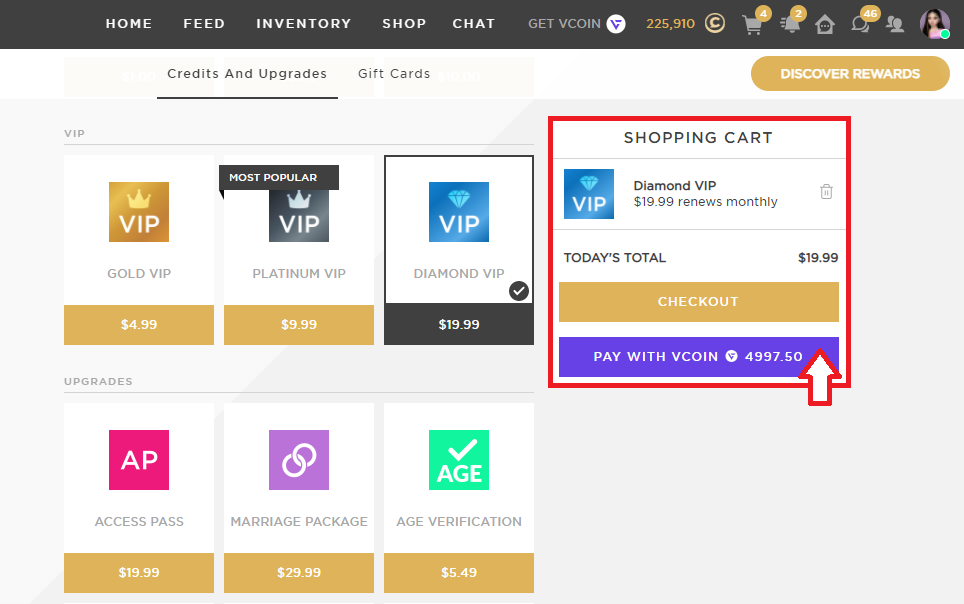
Task: Click the Pay With VCoin purple bar
Action: point(698,357)
